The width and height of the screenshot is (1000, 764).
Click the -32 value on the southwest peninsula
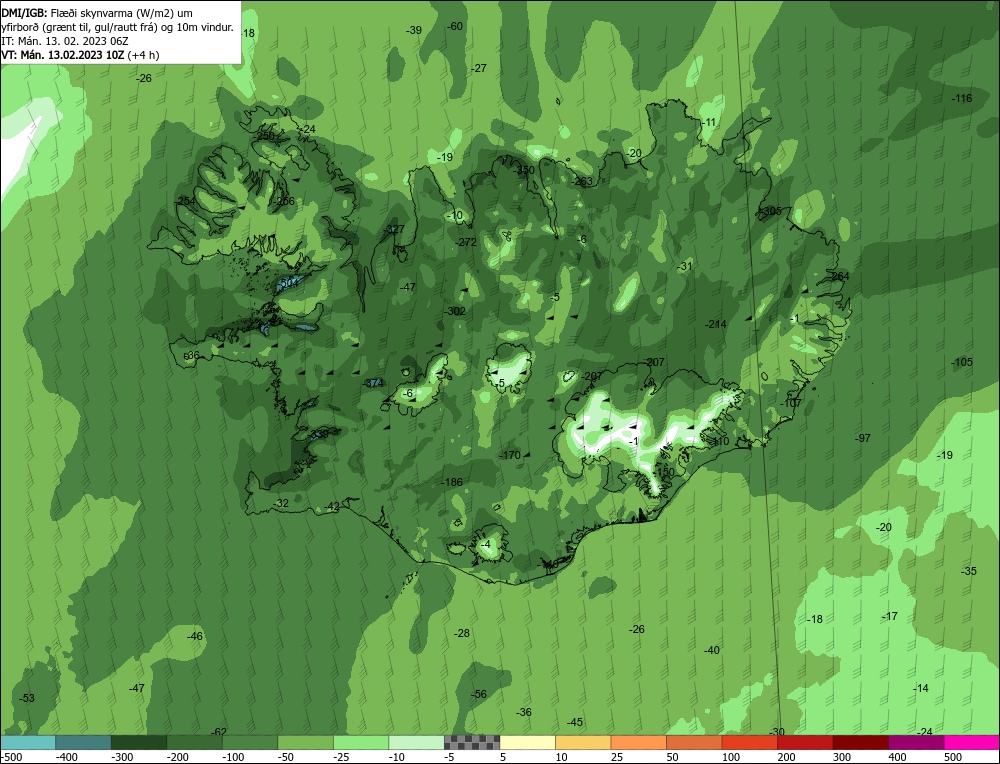[281, 503]
